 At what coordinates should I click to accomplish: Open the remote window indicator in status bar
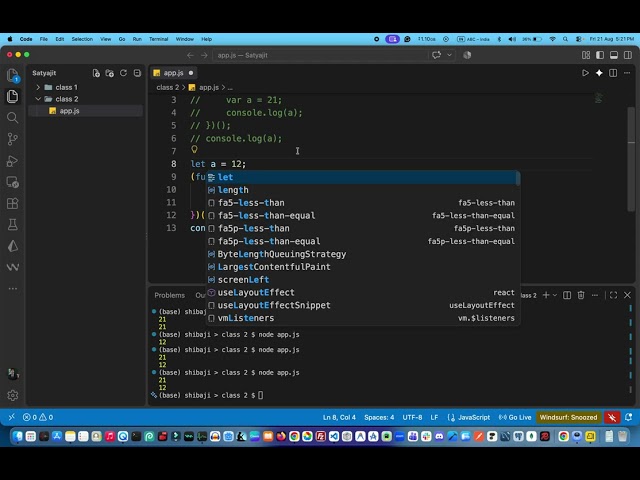coord(11,417)
